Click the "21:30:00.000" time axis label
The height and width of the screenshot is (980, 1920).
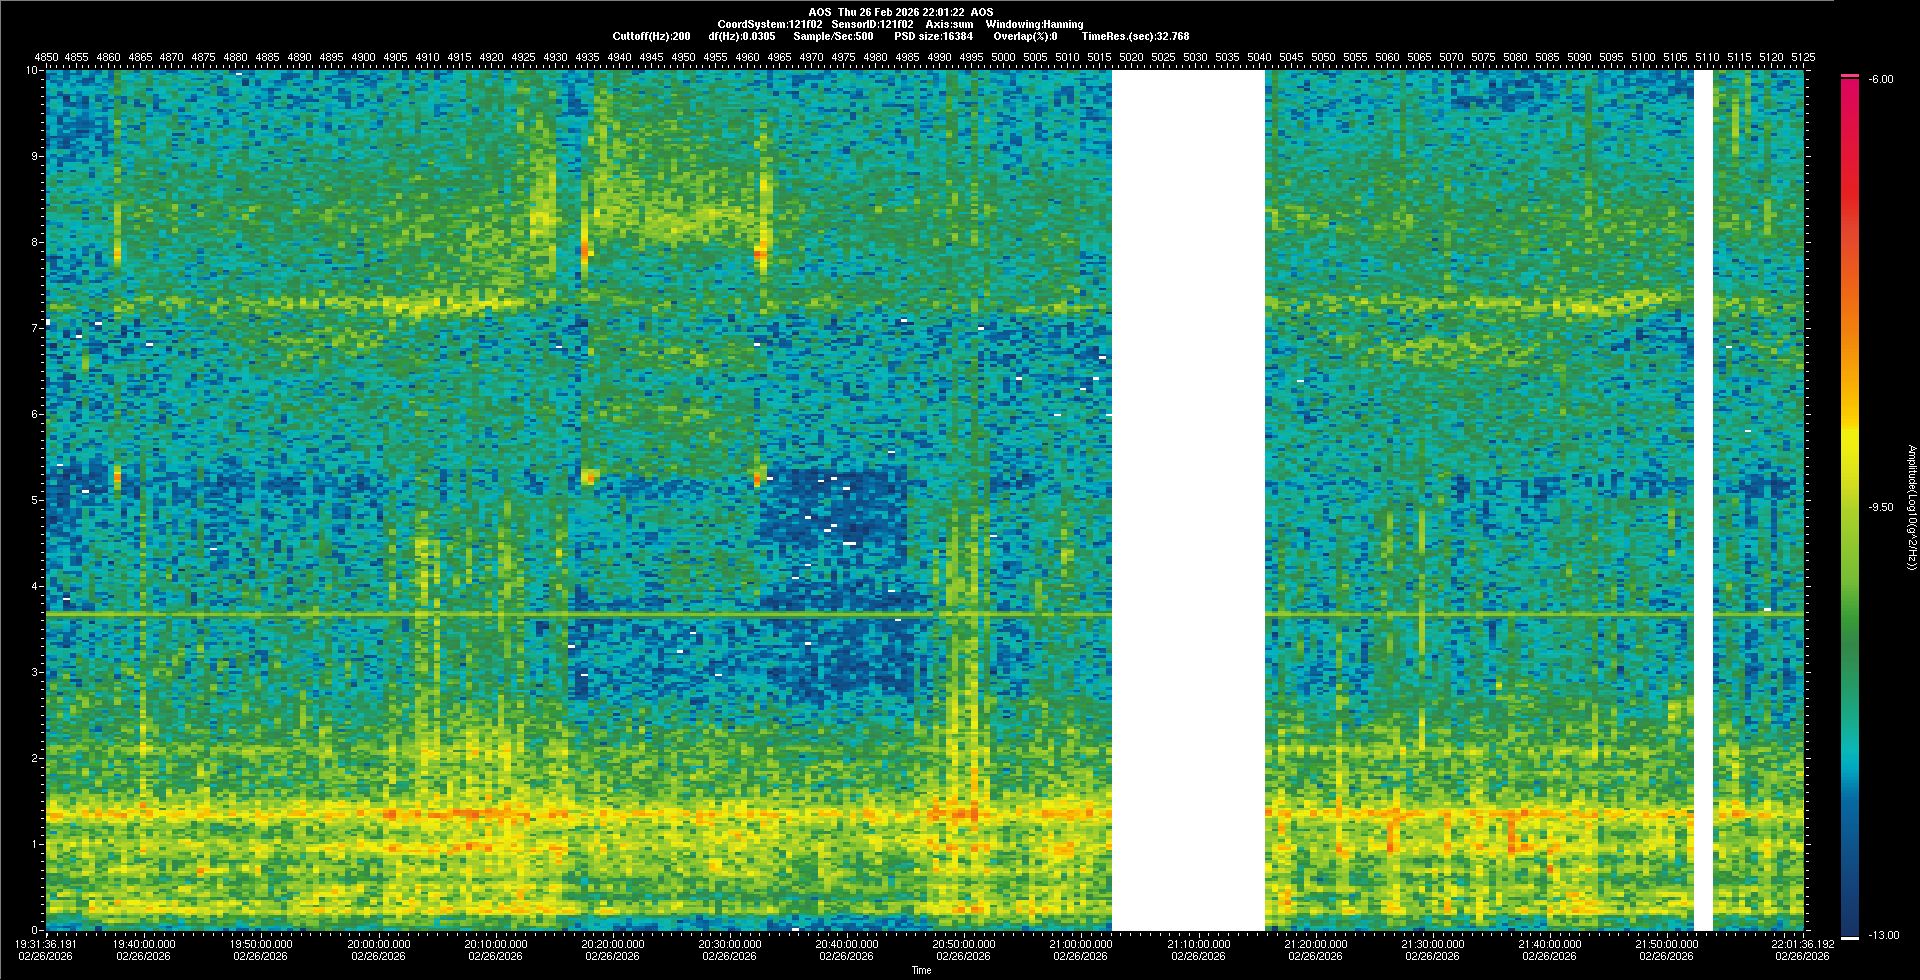click(1431, 943)
